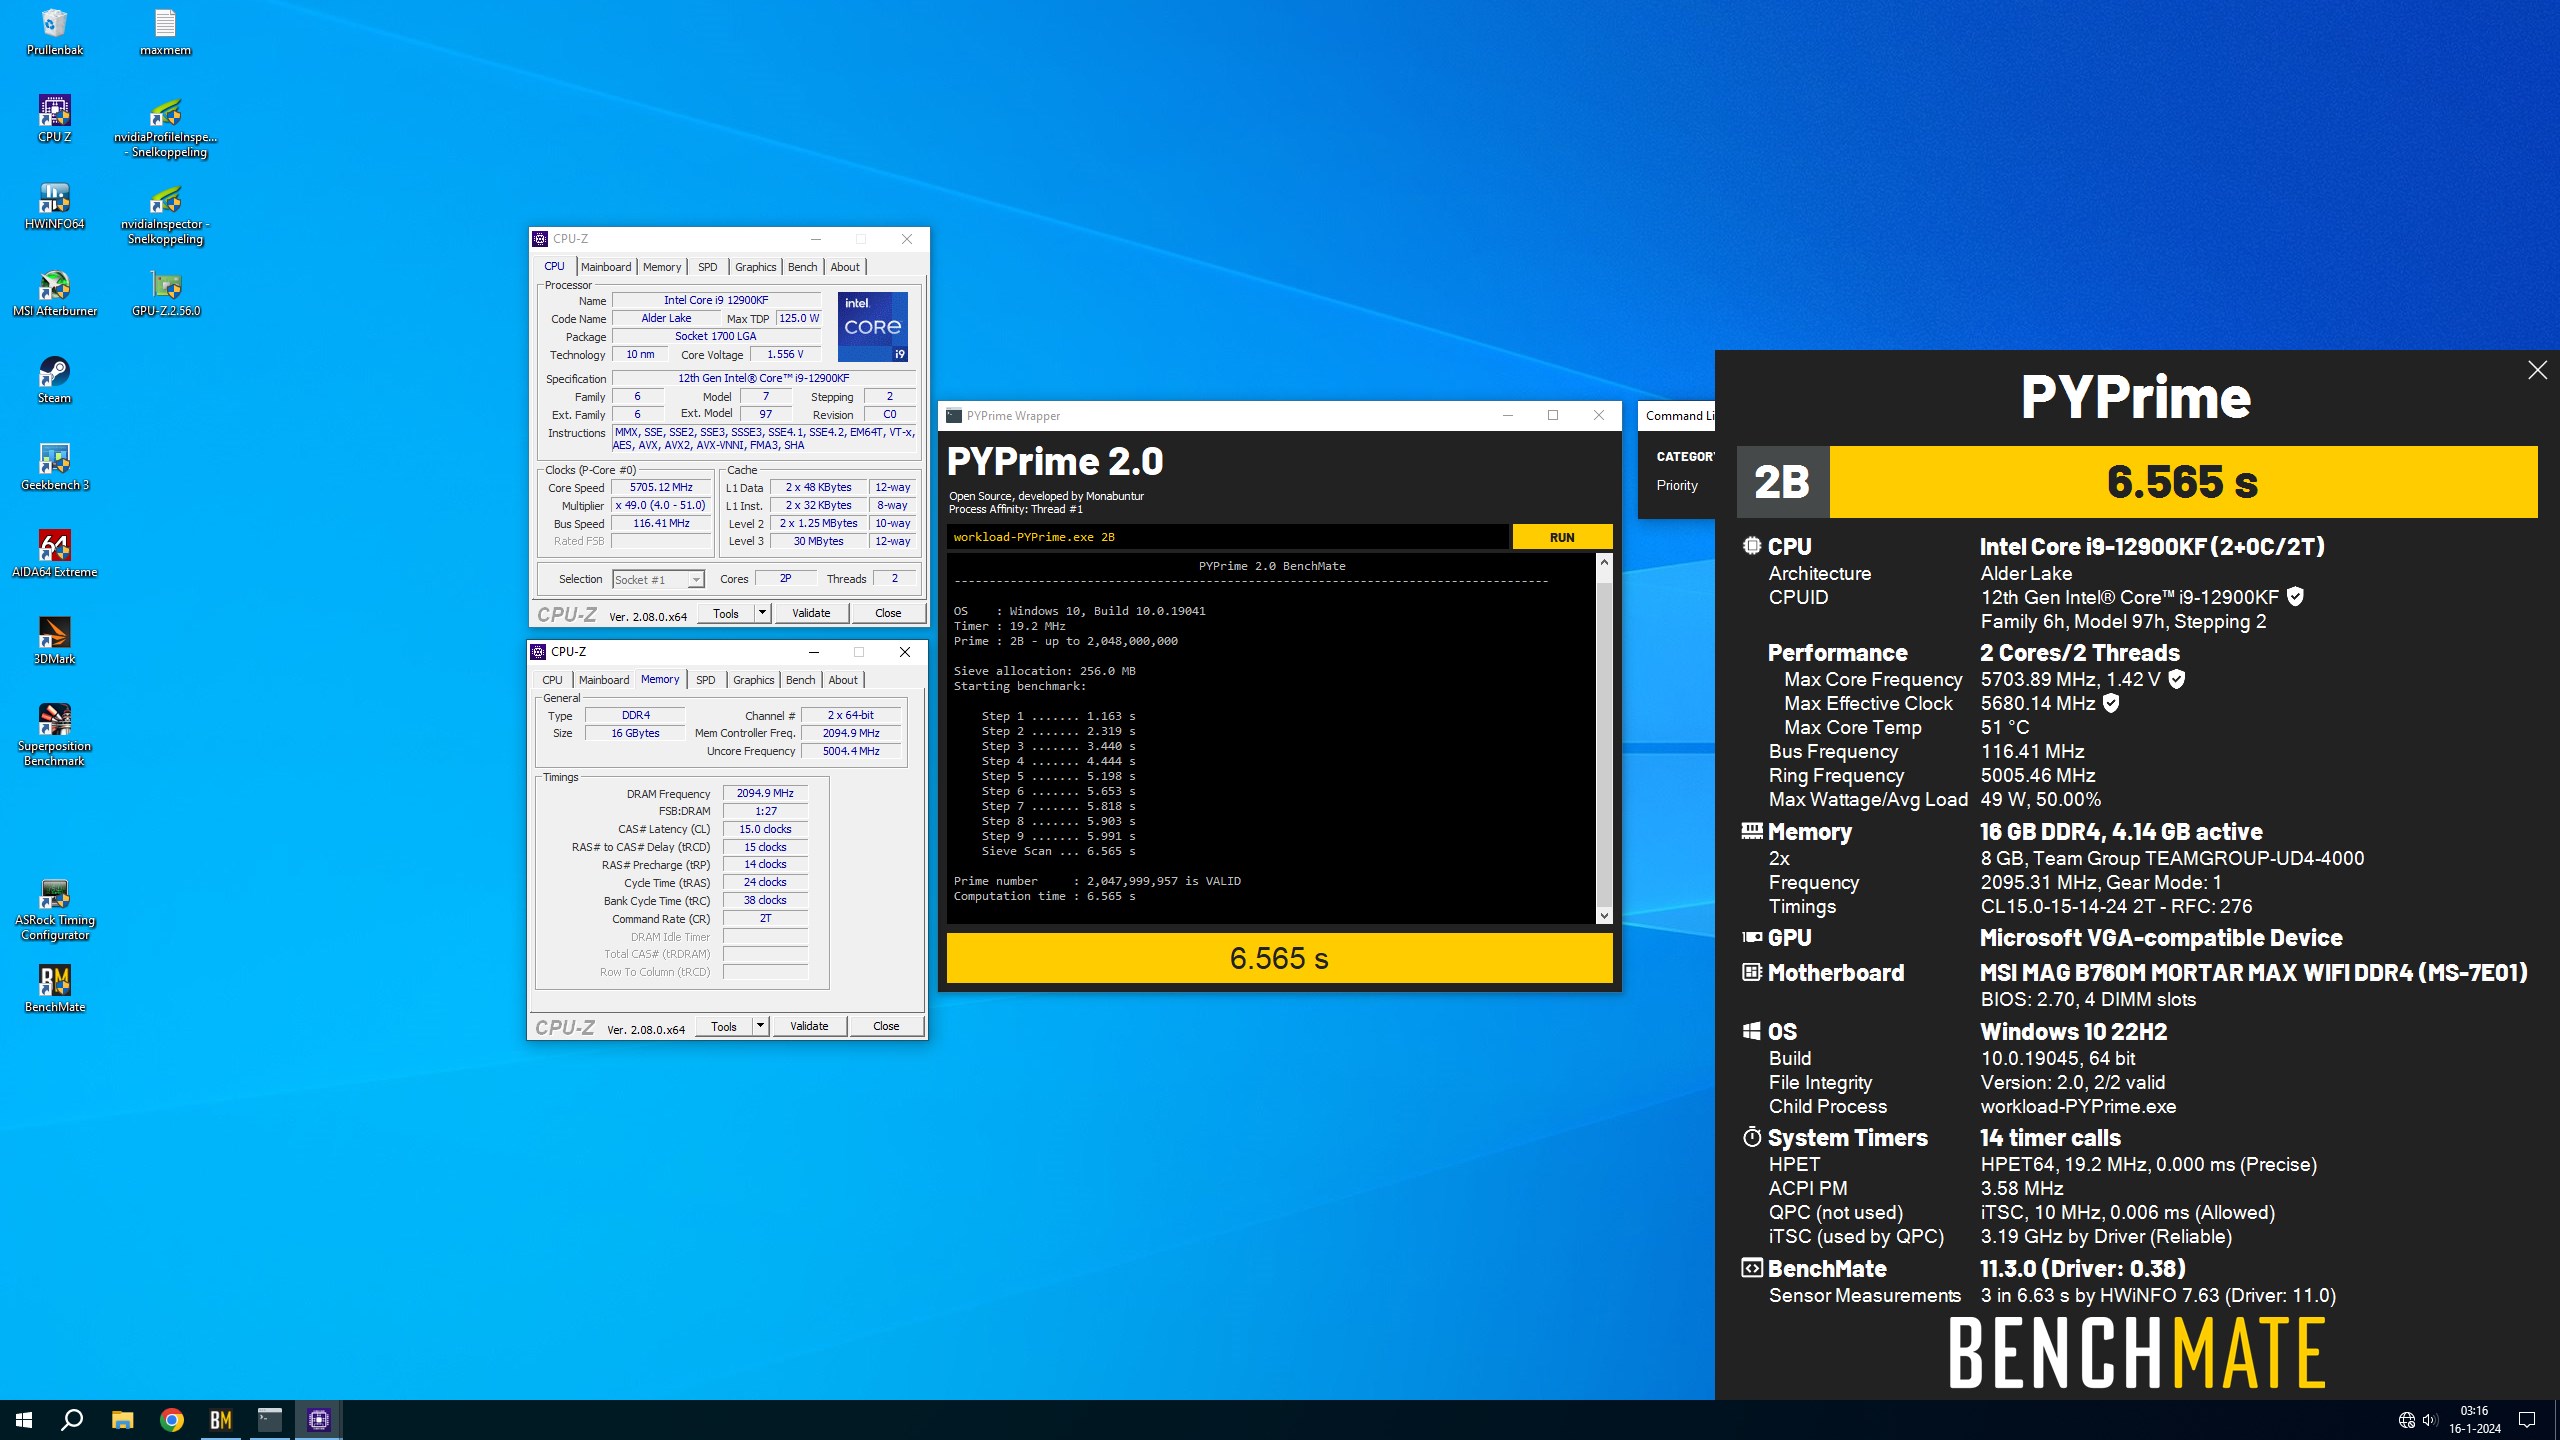Viewport: 2560px width, 1440px height.
Task: Click the 15.0 clocks CAS# Latency value
Action: 765,829
